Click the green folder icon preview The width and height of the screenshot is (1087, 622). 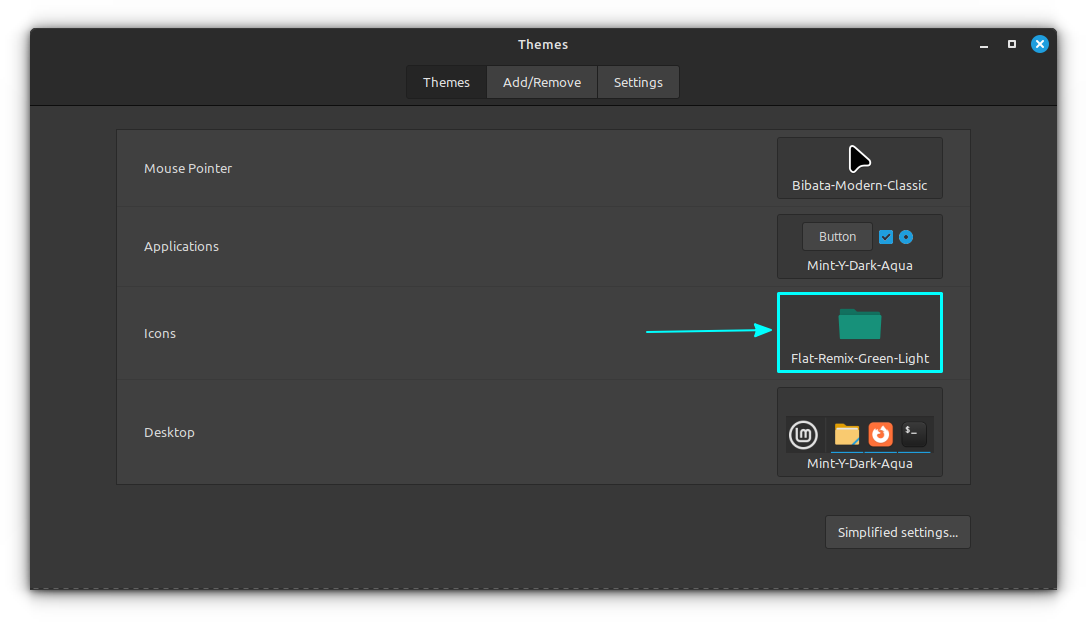click(860, 324)
